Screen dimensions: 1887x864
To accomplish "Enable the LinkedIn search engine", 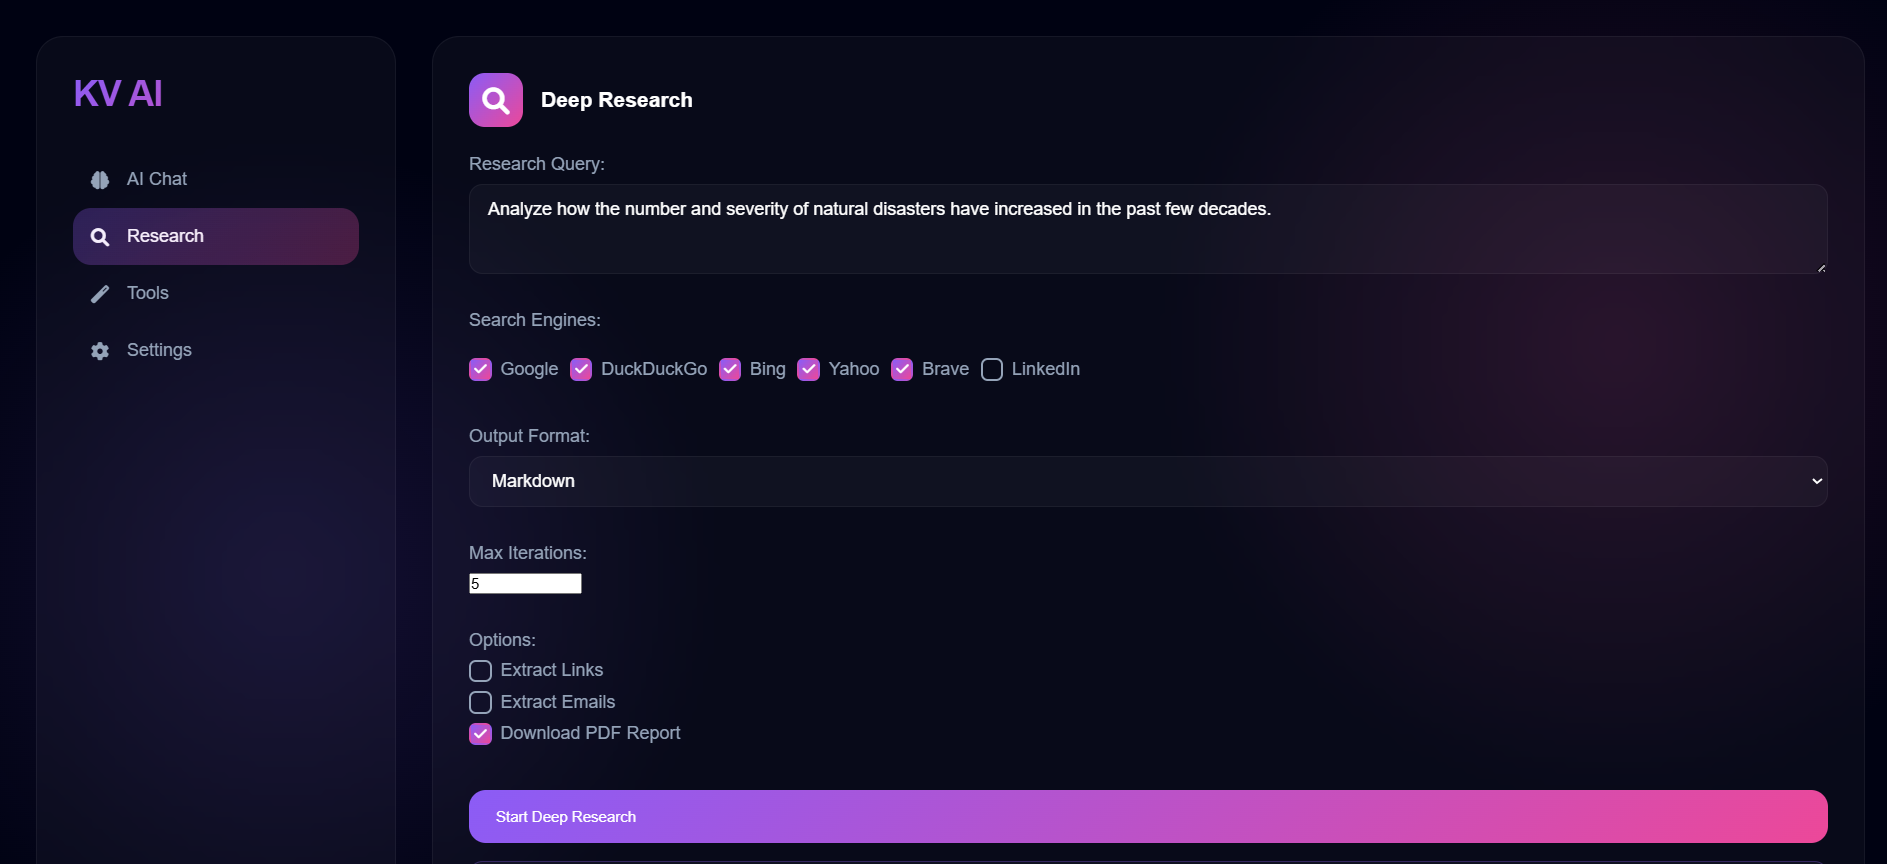I will tap(992, 370).
